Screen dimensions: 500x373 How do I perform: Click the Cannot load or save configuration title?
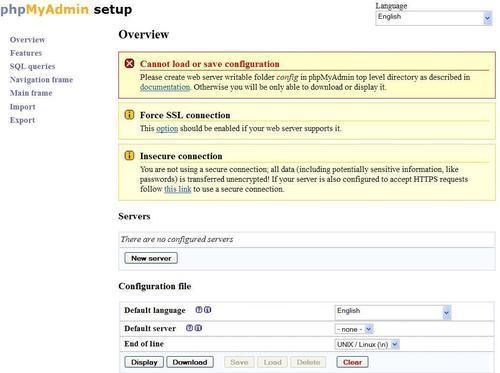click(x=210, y=64)
